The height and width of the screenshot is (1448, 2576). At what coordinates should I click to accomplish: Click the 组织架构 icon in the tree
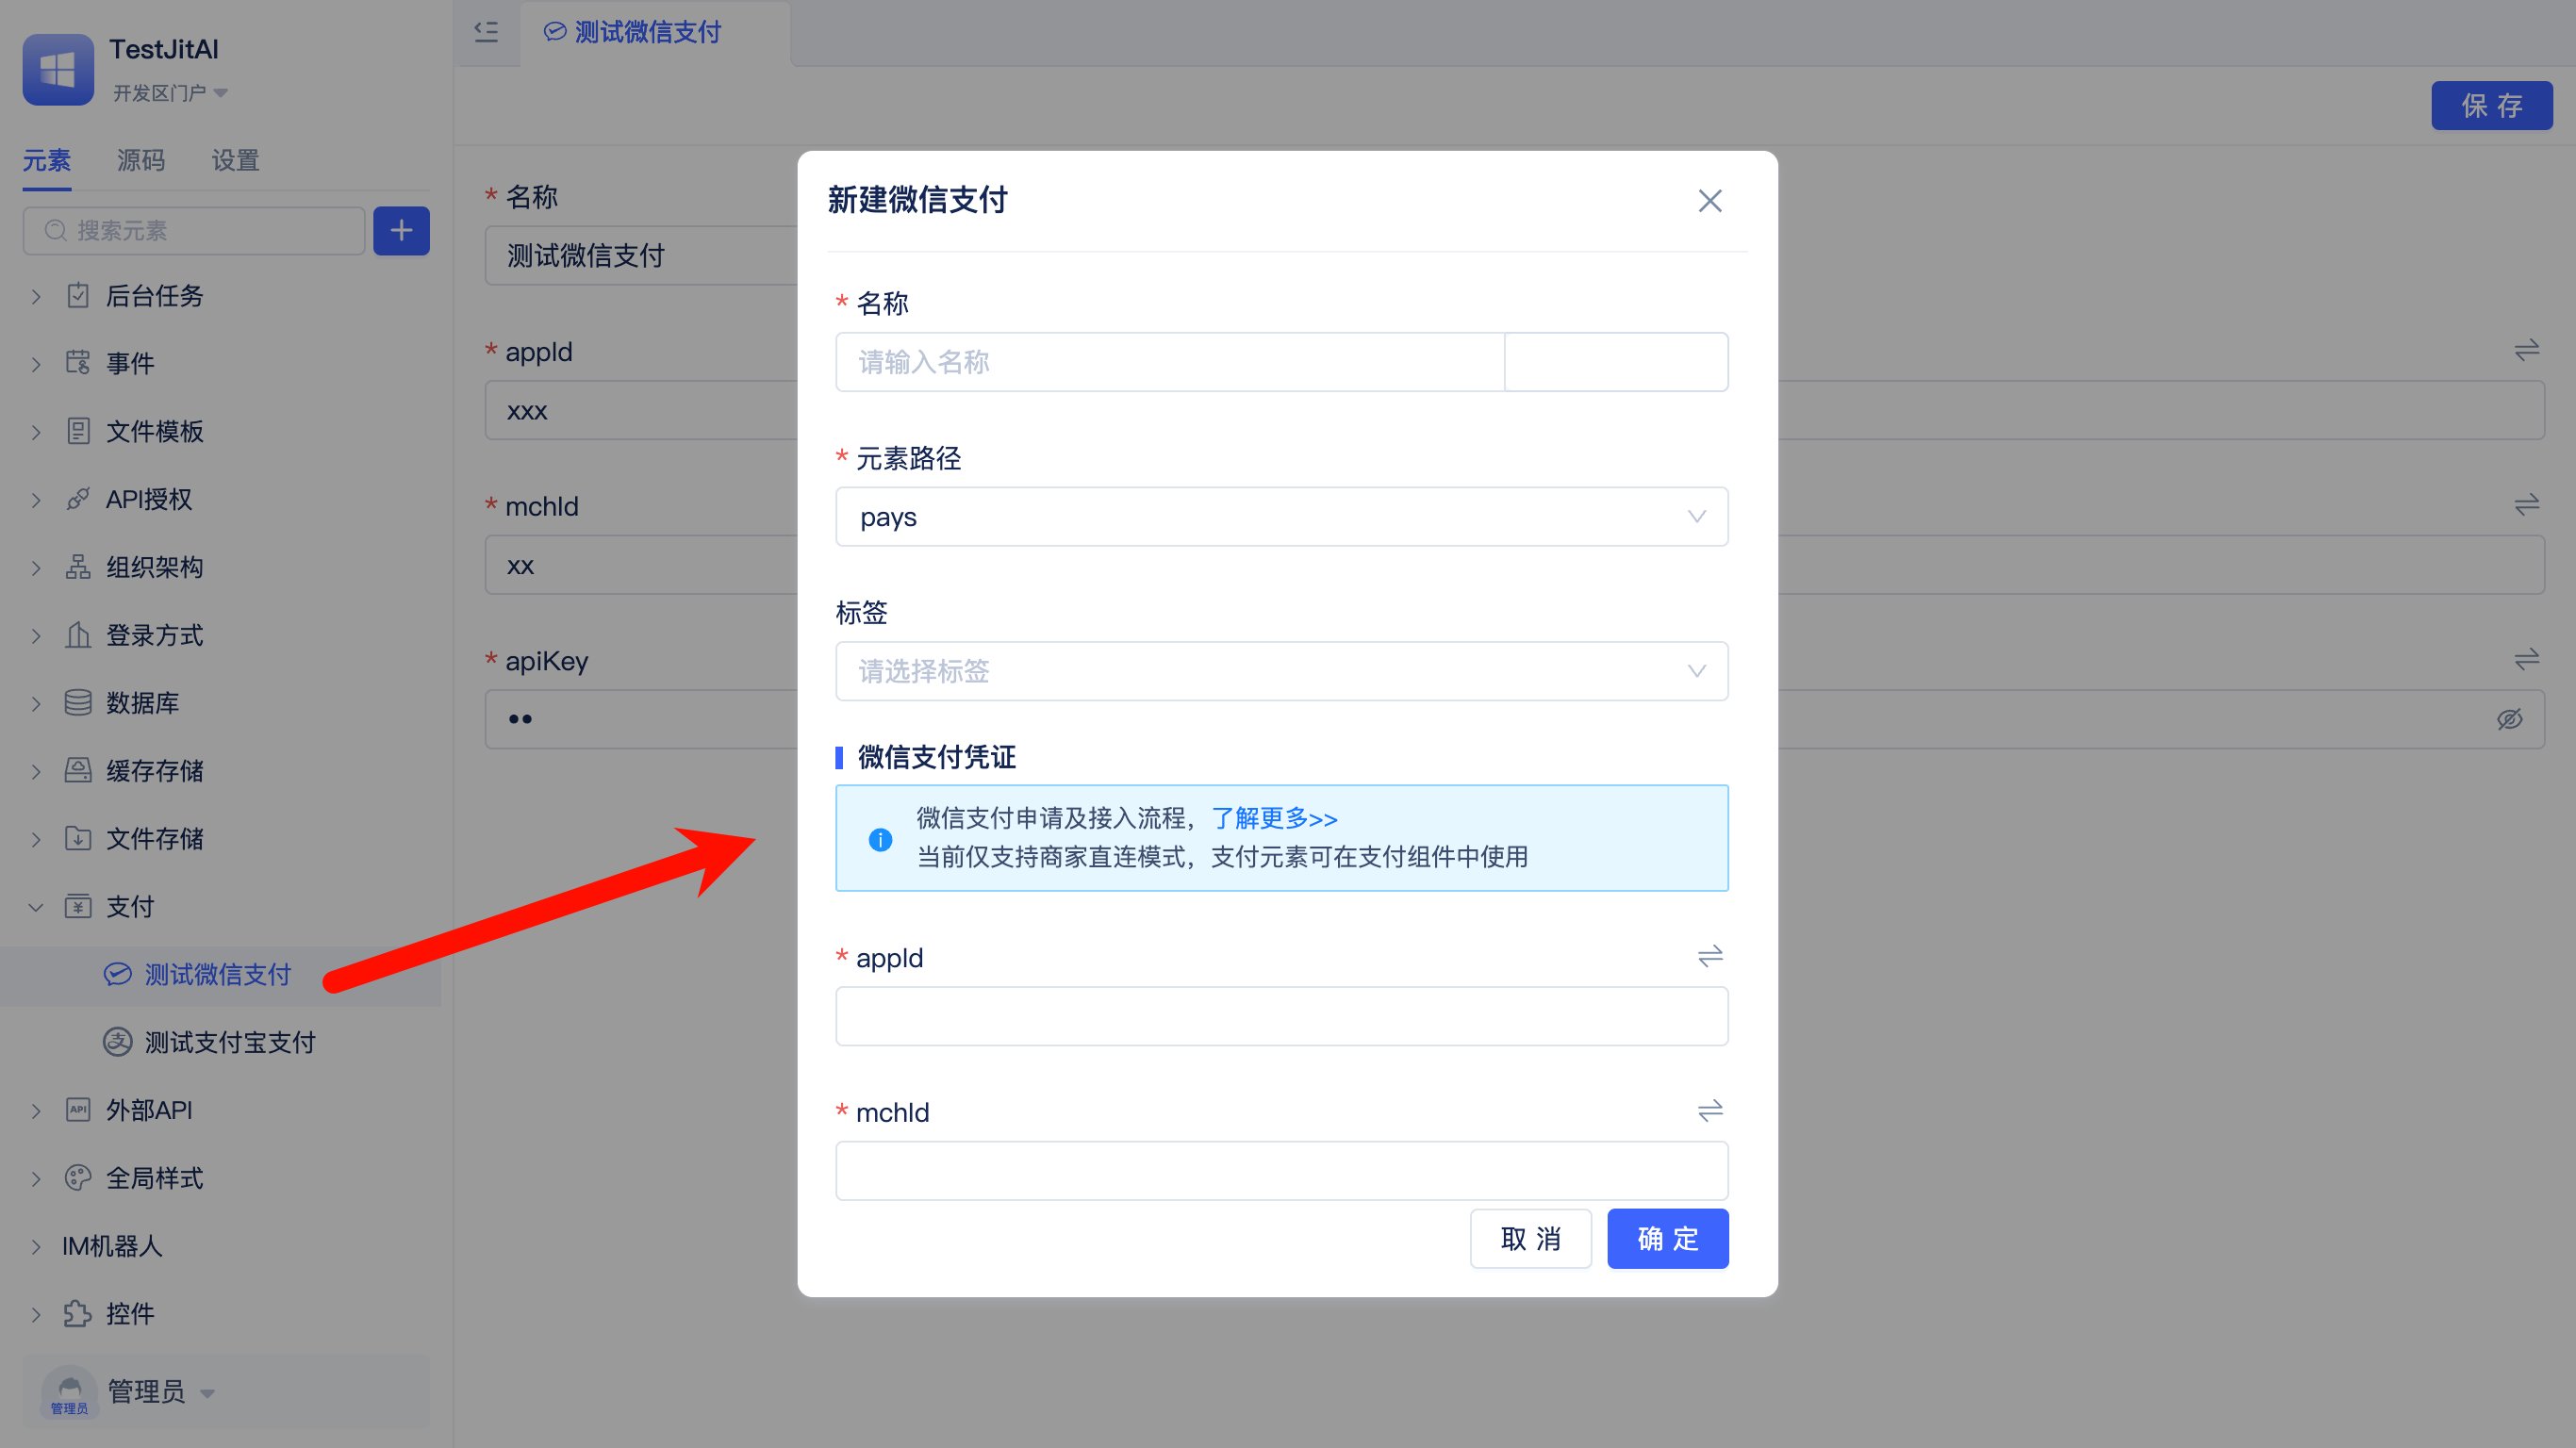(x=78, y=567)
